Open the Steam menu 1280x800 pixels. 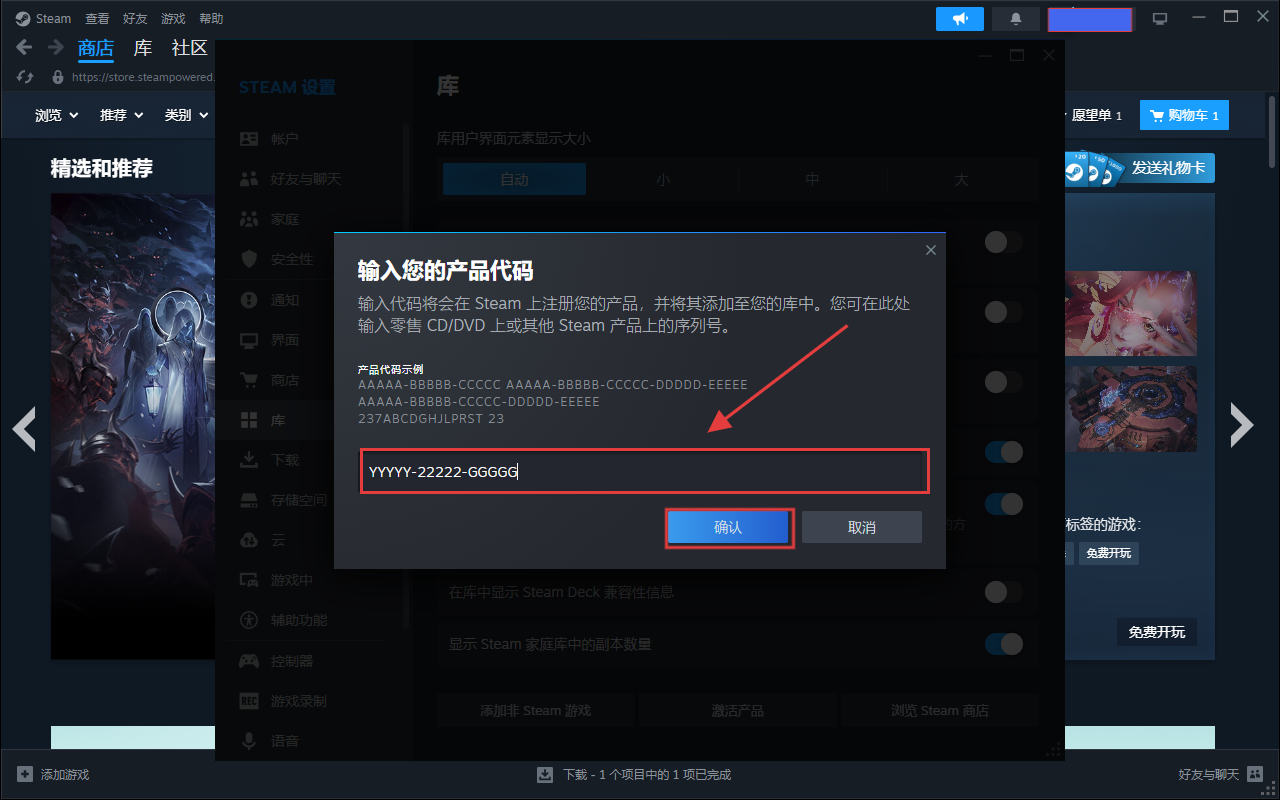tap(43, 18)
